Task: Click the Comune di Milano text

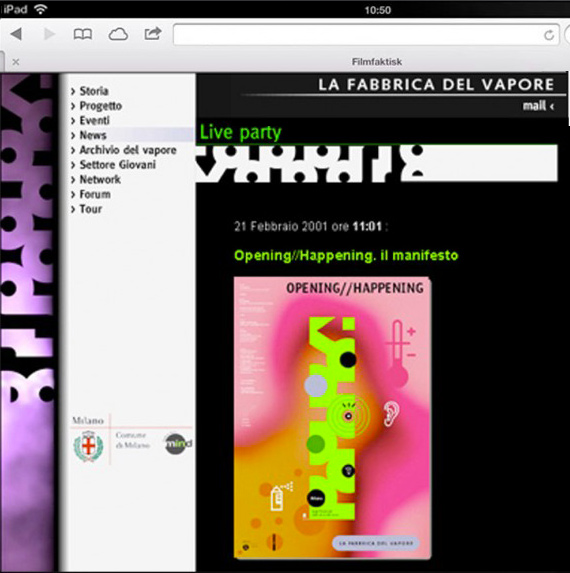Action: pos(132,440)
